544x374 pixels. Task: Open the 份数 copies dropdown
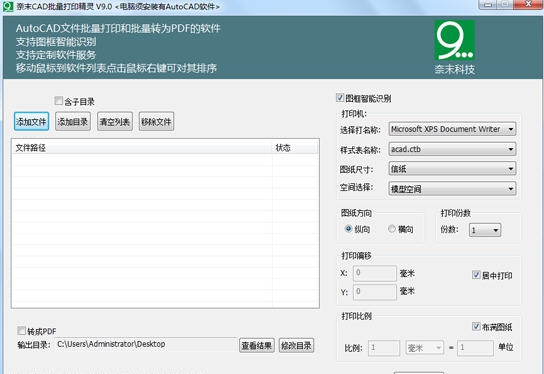(x=485, y=230)
